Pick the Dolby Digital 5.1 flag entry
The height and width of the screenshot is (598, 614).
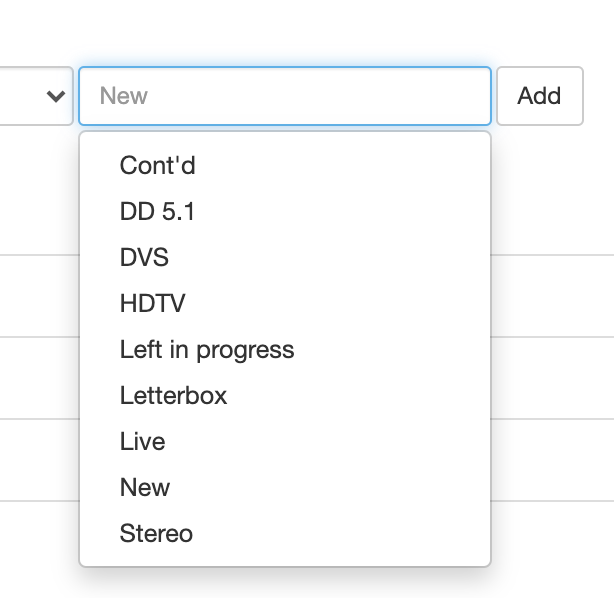point(150,211)
